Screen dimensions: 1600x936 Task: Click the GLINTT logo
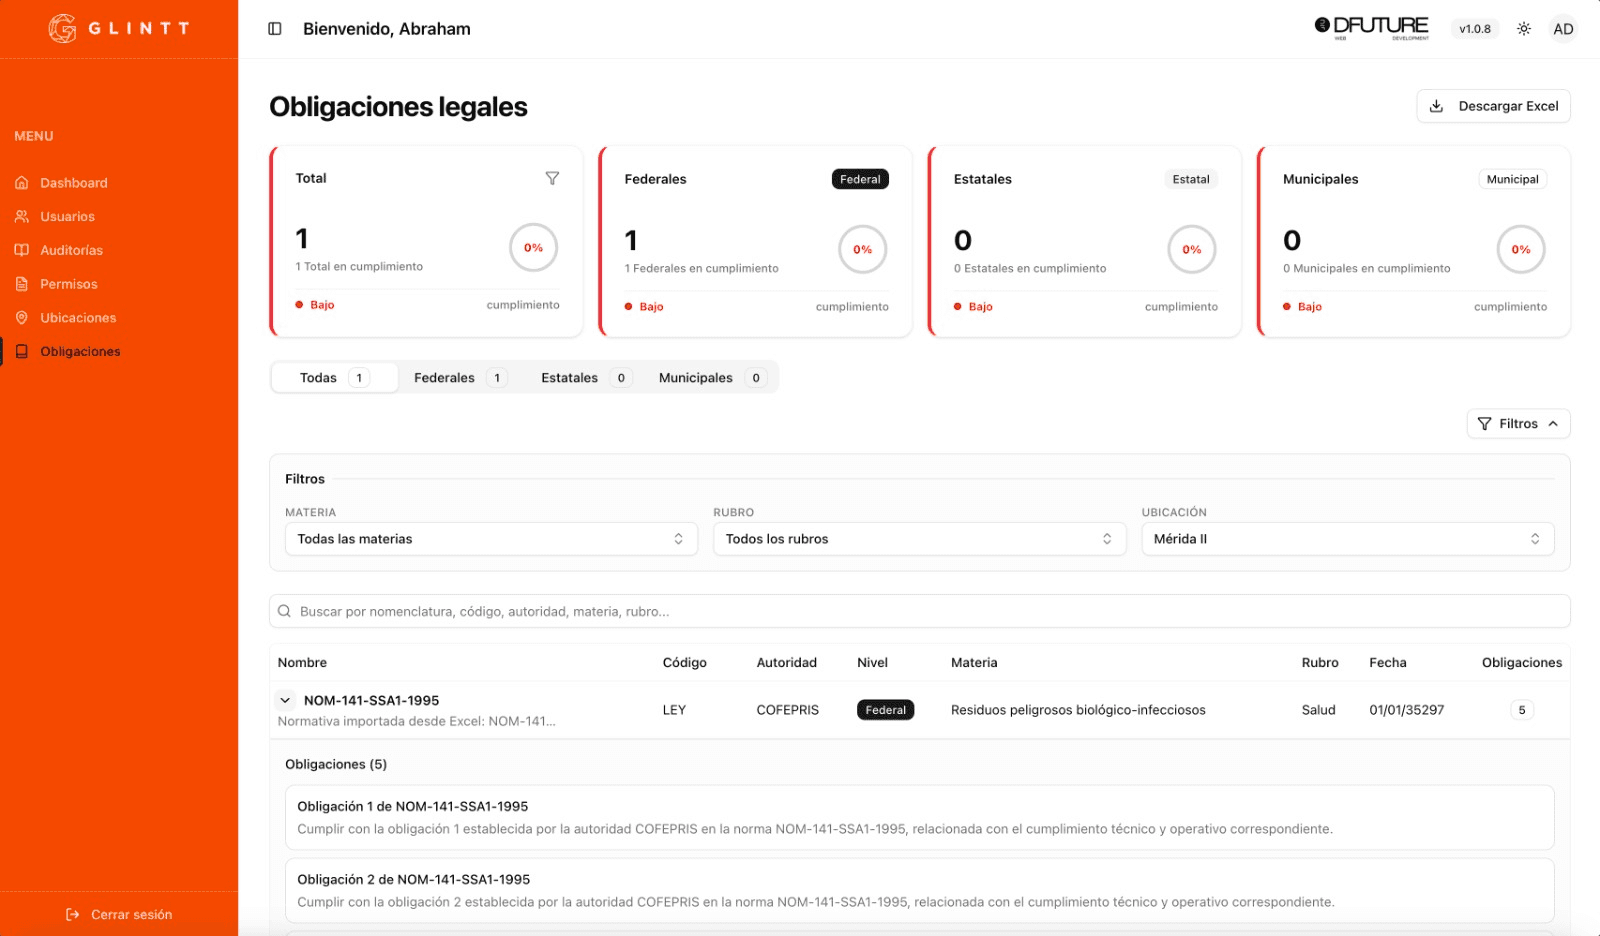(x=118, y=29)
